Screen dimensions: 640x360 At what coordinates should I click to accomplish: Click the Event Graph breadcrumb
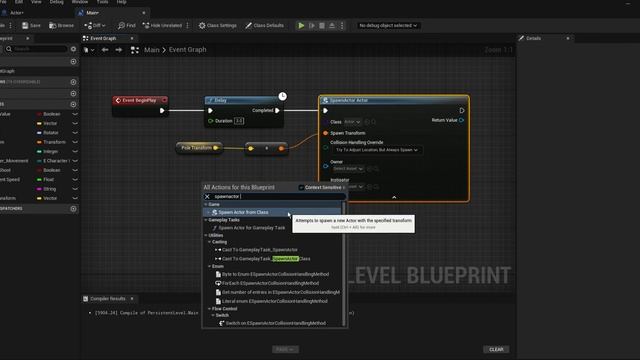click(187, 50)
